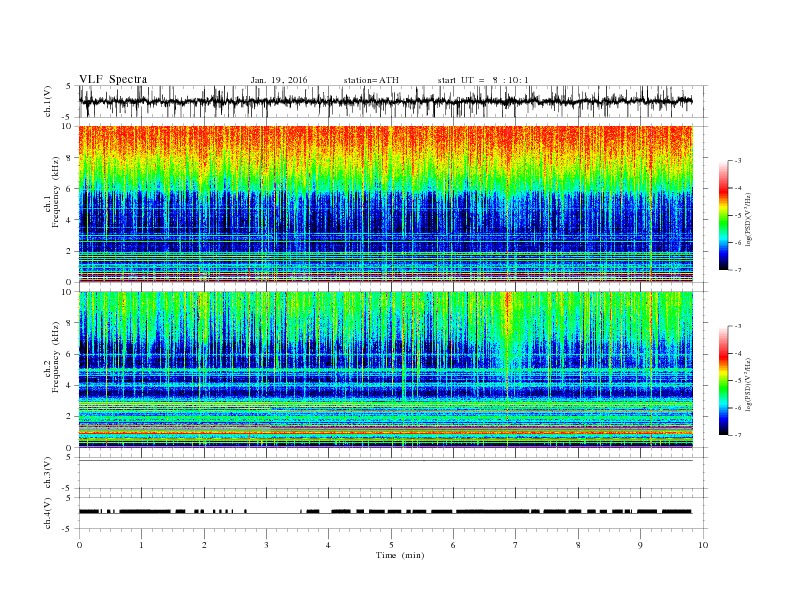This screenshot has height=612, width=792.
Task: Click the ch.1 spectrogram color bar
Action: (724, 215)
